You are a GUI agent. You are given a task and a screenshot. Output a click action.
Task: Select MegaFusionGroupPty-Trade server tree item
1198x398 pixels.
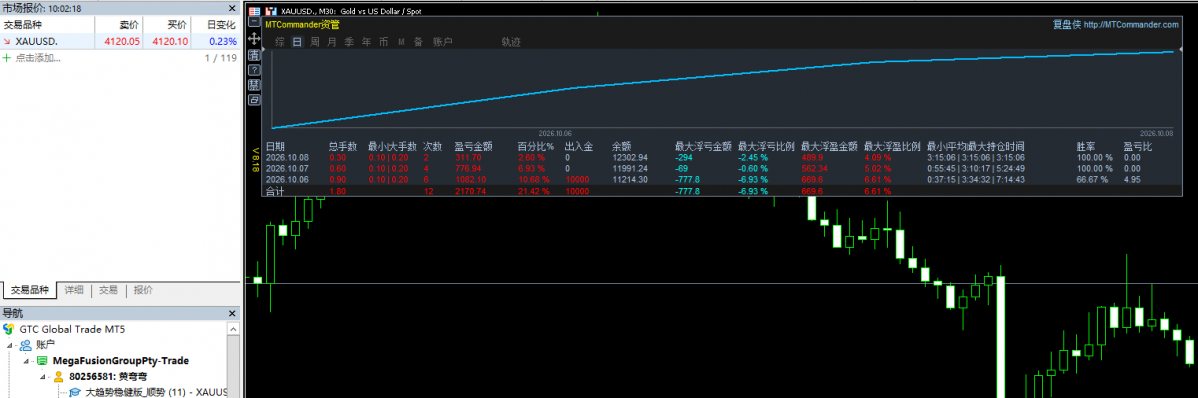click(x=121, y=361)
